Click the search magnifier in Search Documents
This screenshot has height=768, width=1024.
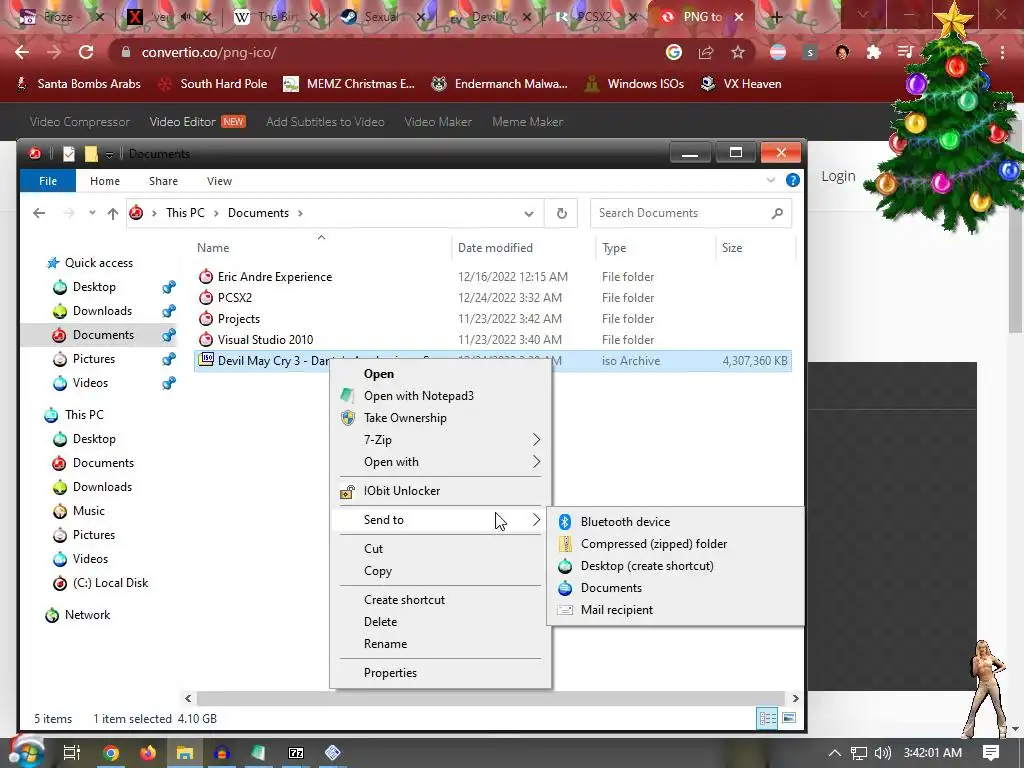pyautogui.click(x=777, y=214)
